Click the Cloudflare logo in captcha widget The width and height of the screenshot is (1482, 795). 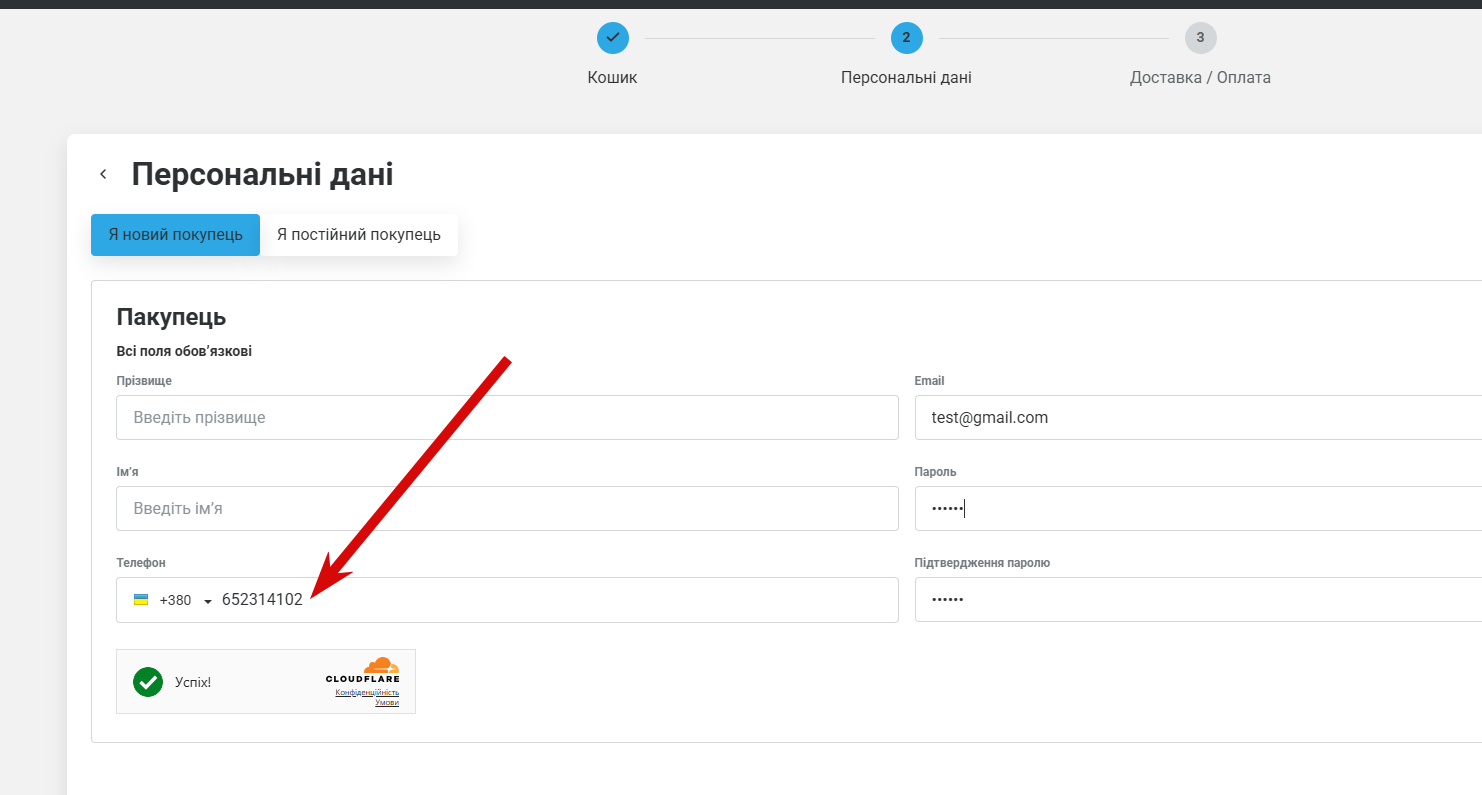tap(362, 671)
